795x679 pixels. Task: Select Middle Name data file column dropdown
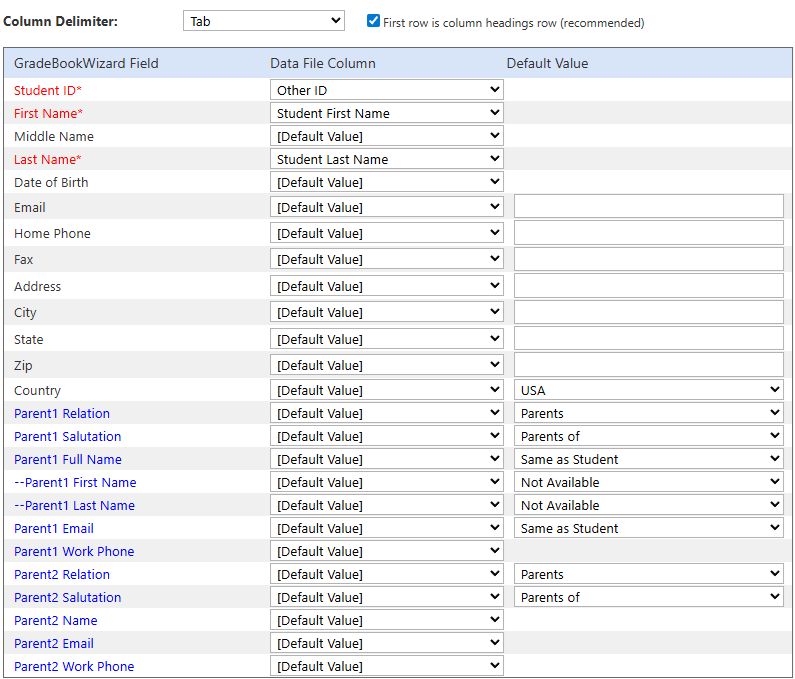(x=386, y=136)
